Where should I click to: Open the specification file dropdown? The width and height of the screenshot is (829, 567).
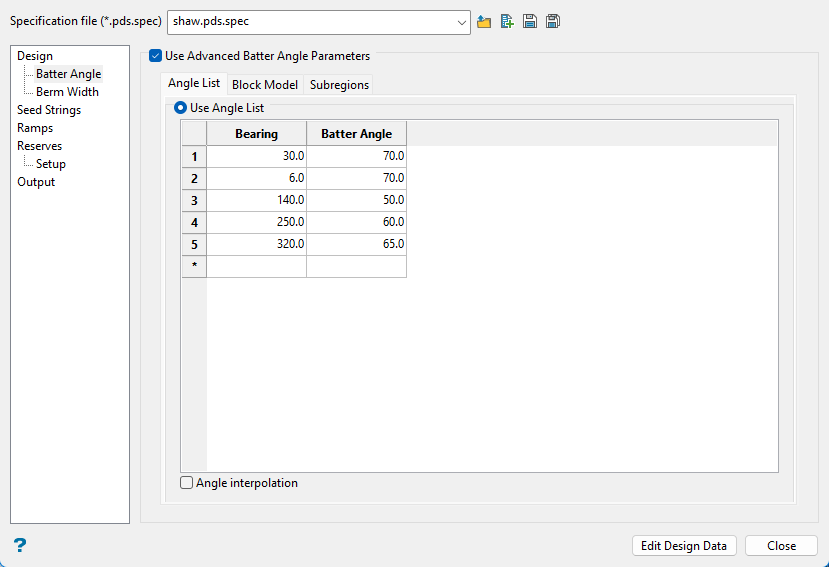pos(460,21)
